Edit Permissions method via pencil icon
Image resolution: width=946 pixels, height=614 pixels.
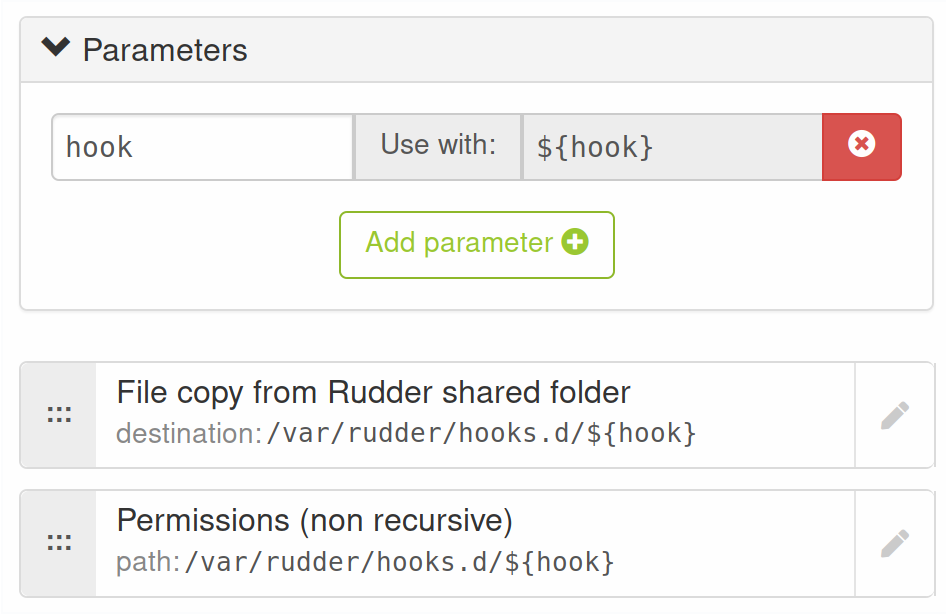[894, 543]
